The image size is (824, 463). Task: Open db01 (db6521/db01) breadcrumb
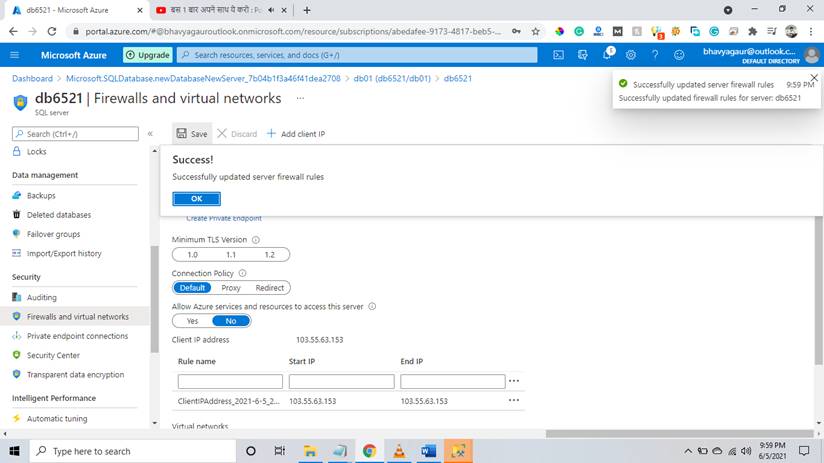point(392,78)
